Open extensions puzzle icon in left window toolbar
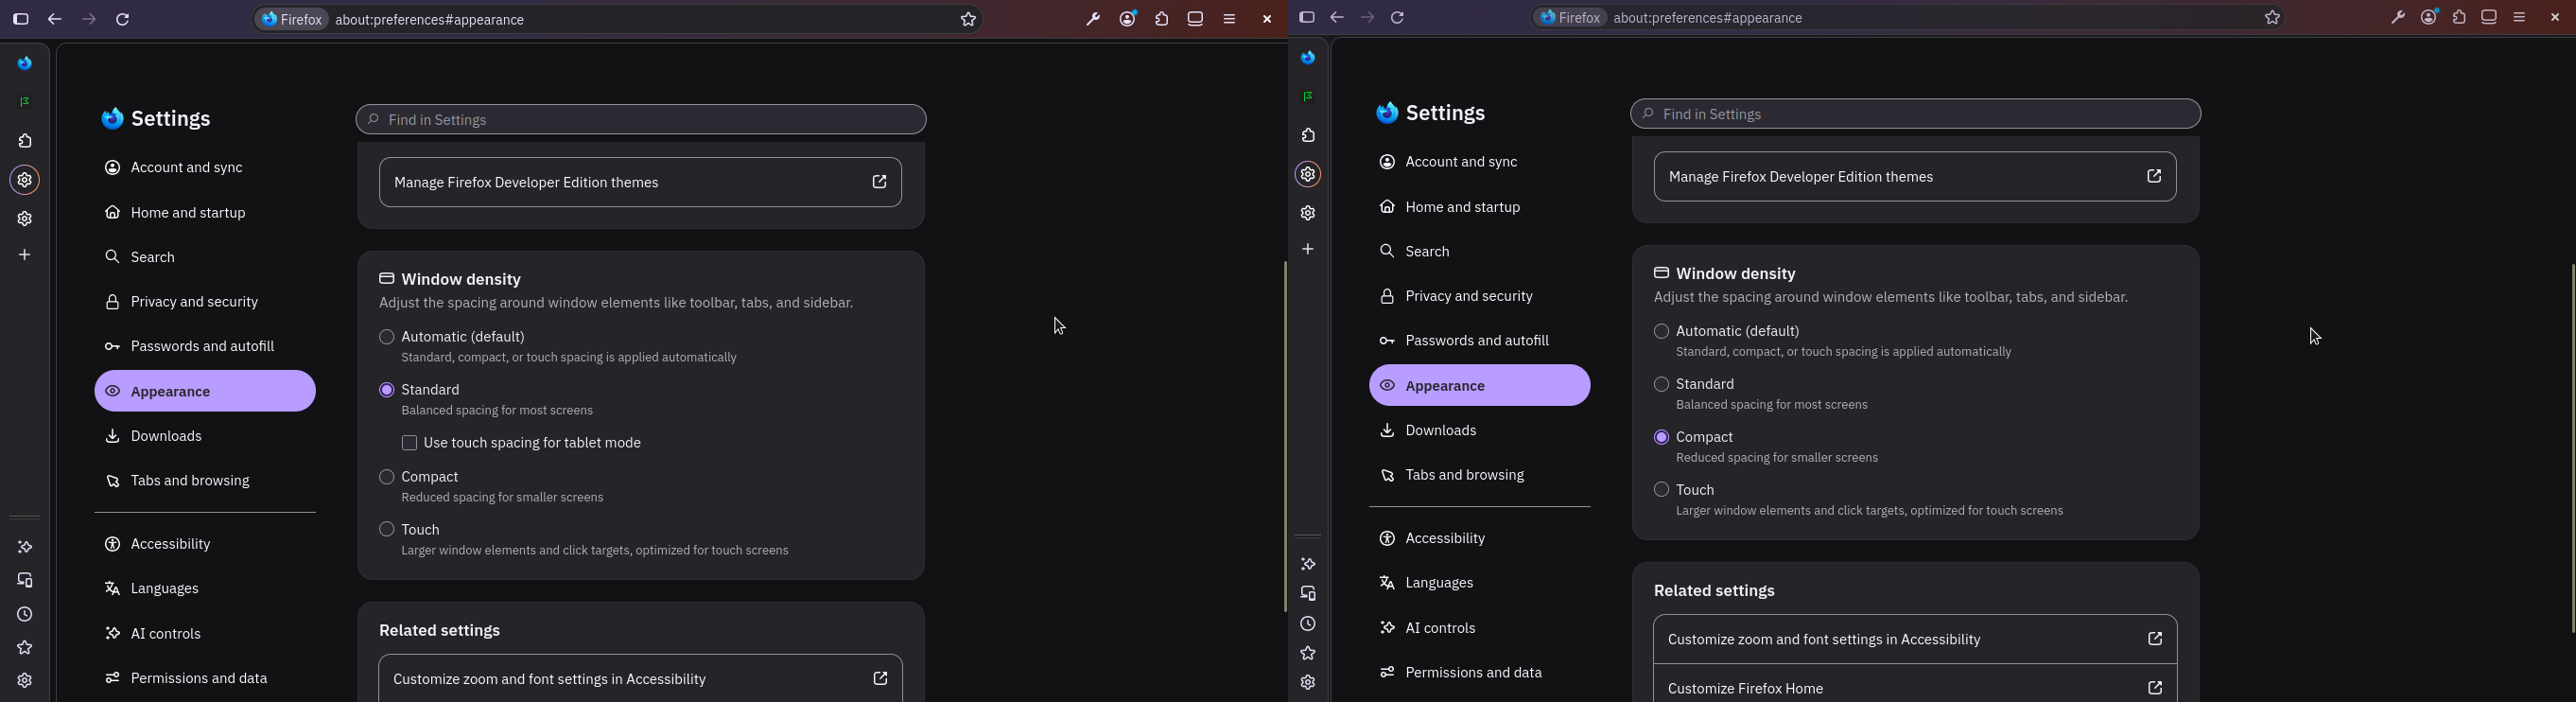2576x702 pixels. (x=1162, y=19)
